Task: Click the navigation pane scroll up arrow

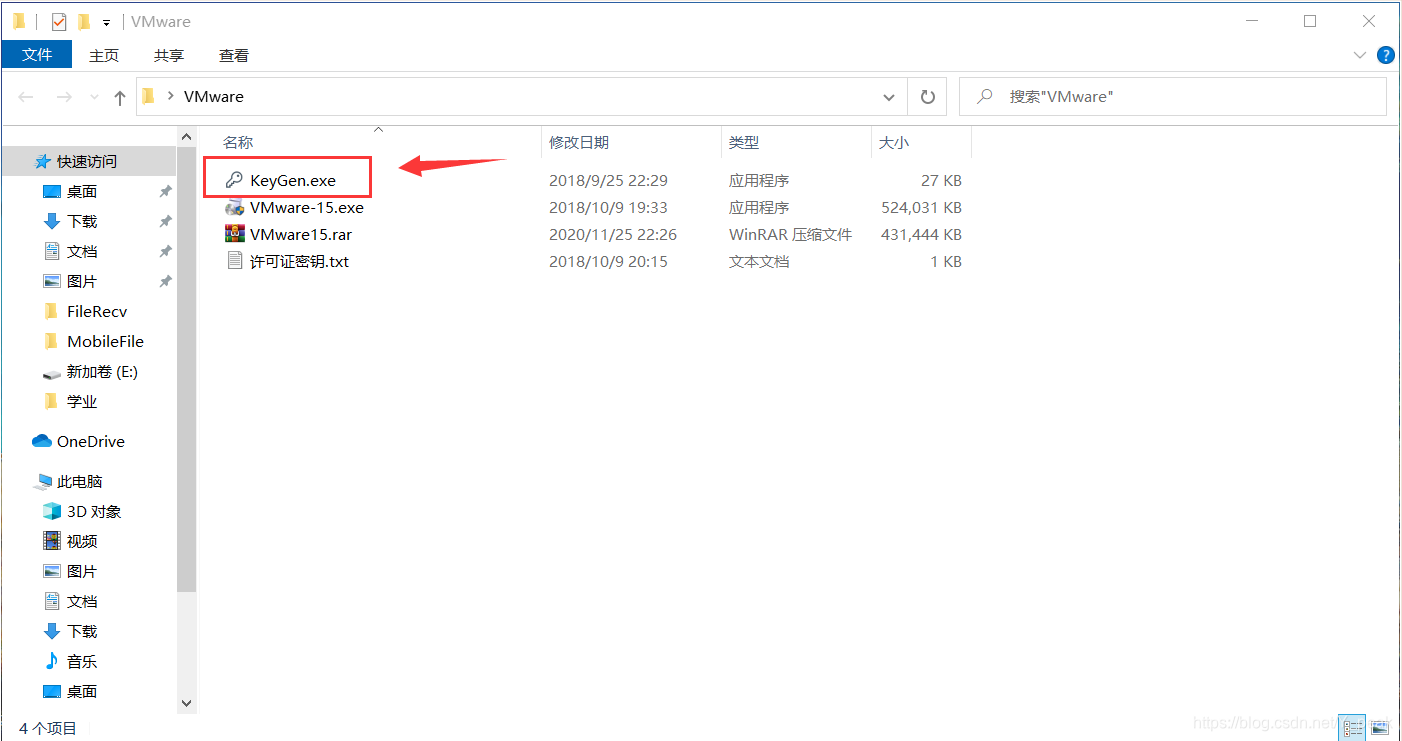Action: [186, 136]
